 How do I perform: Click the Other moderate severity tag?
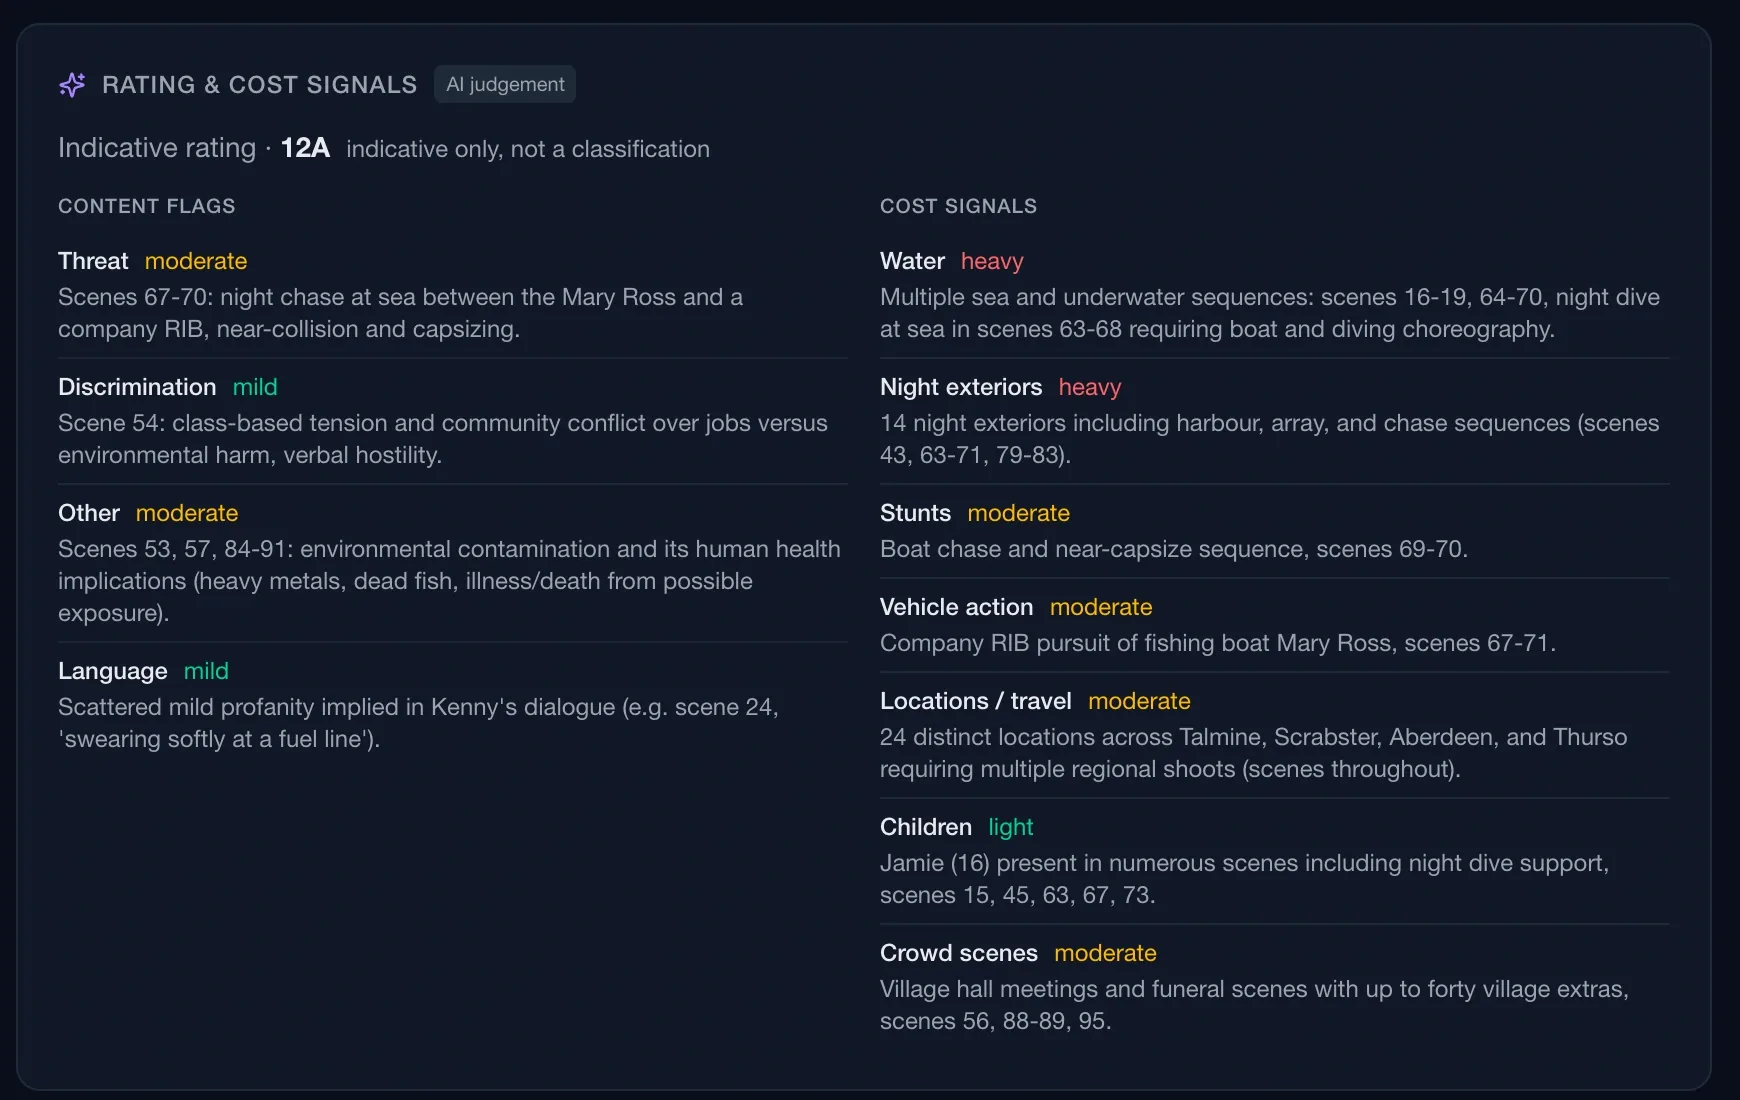187,513
